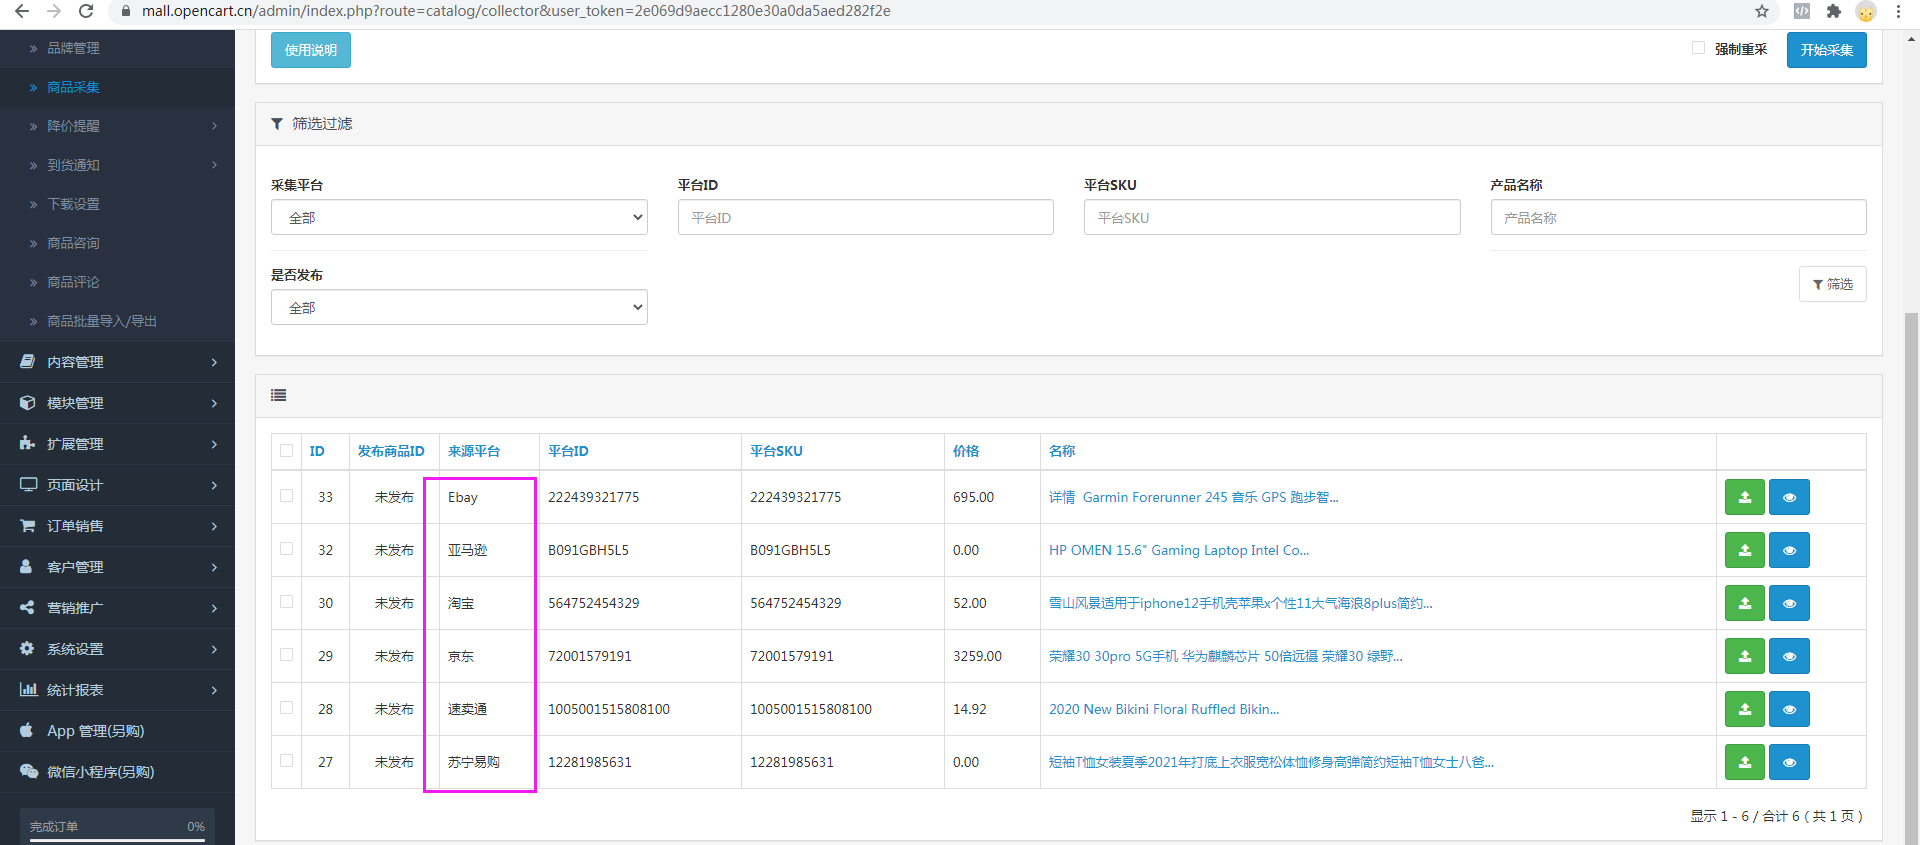Open the 2020 New Bikini Floral link
Screen dimensions: 1920x845
pos(1164,709)
